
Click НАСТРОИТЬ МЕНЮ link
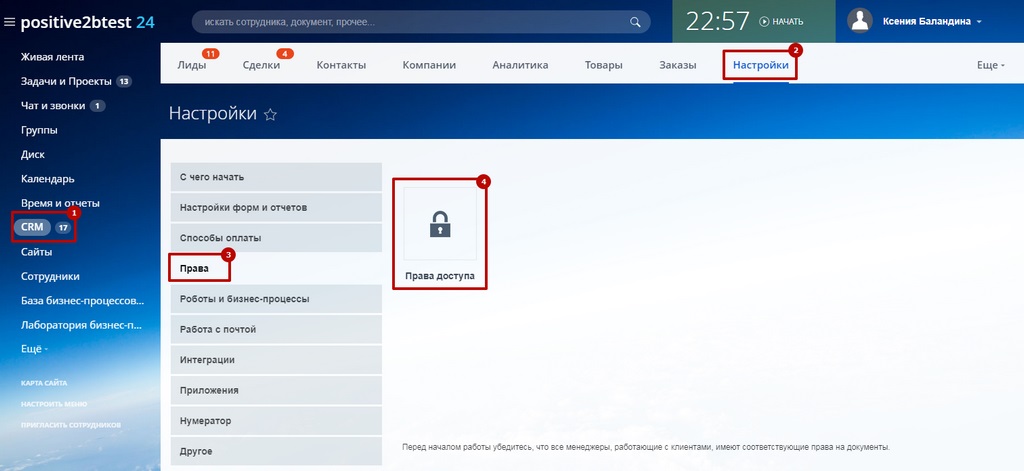pyautogui.click(x=54, y=404)
